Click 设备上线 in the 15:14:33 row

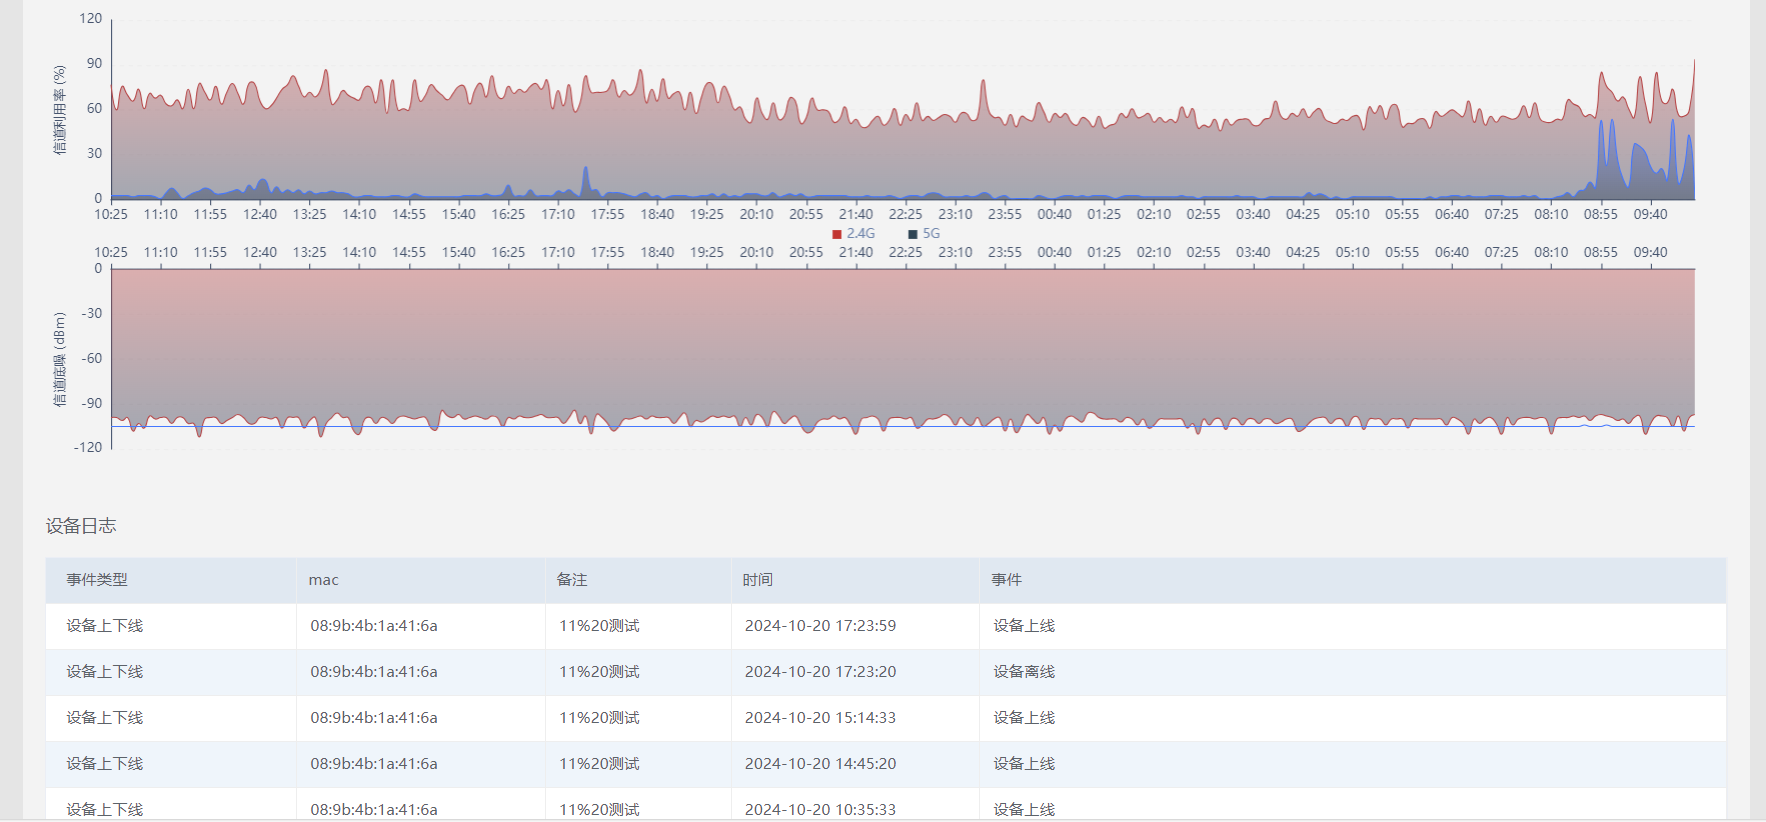1024,718
